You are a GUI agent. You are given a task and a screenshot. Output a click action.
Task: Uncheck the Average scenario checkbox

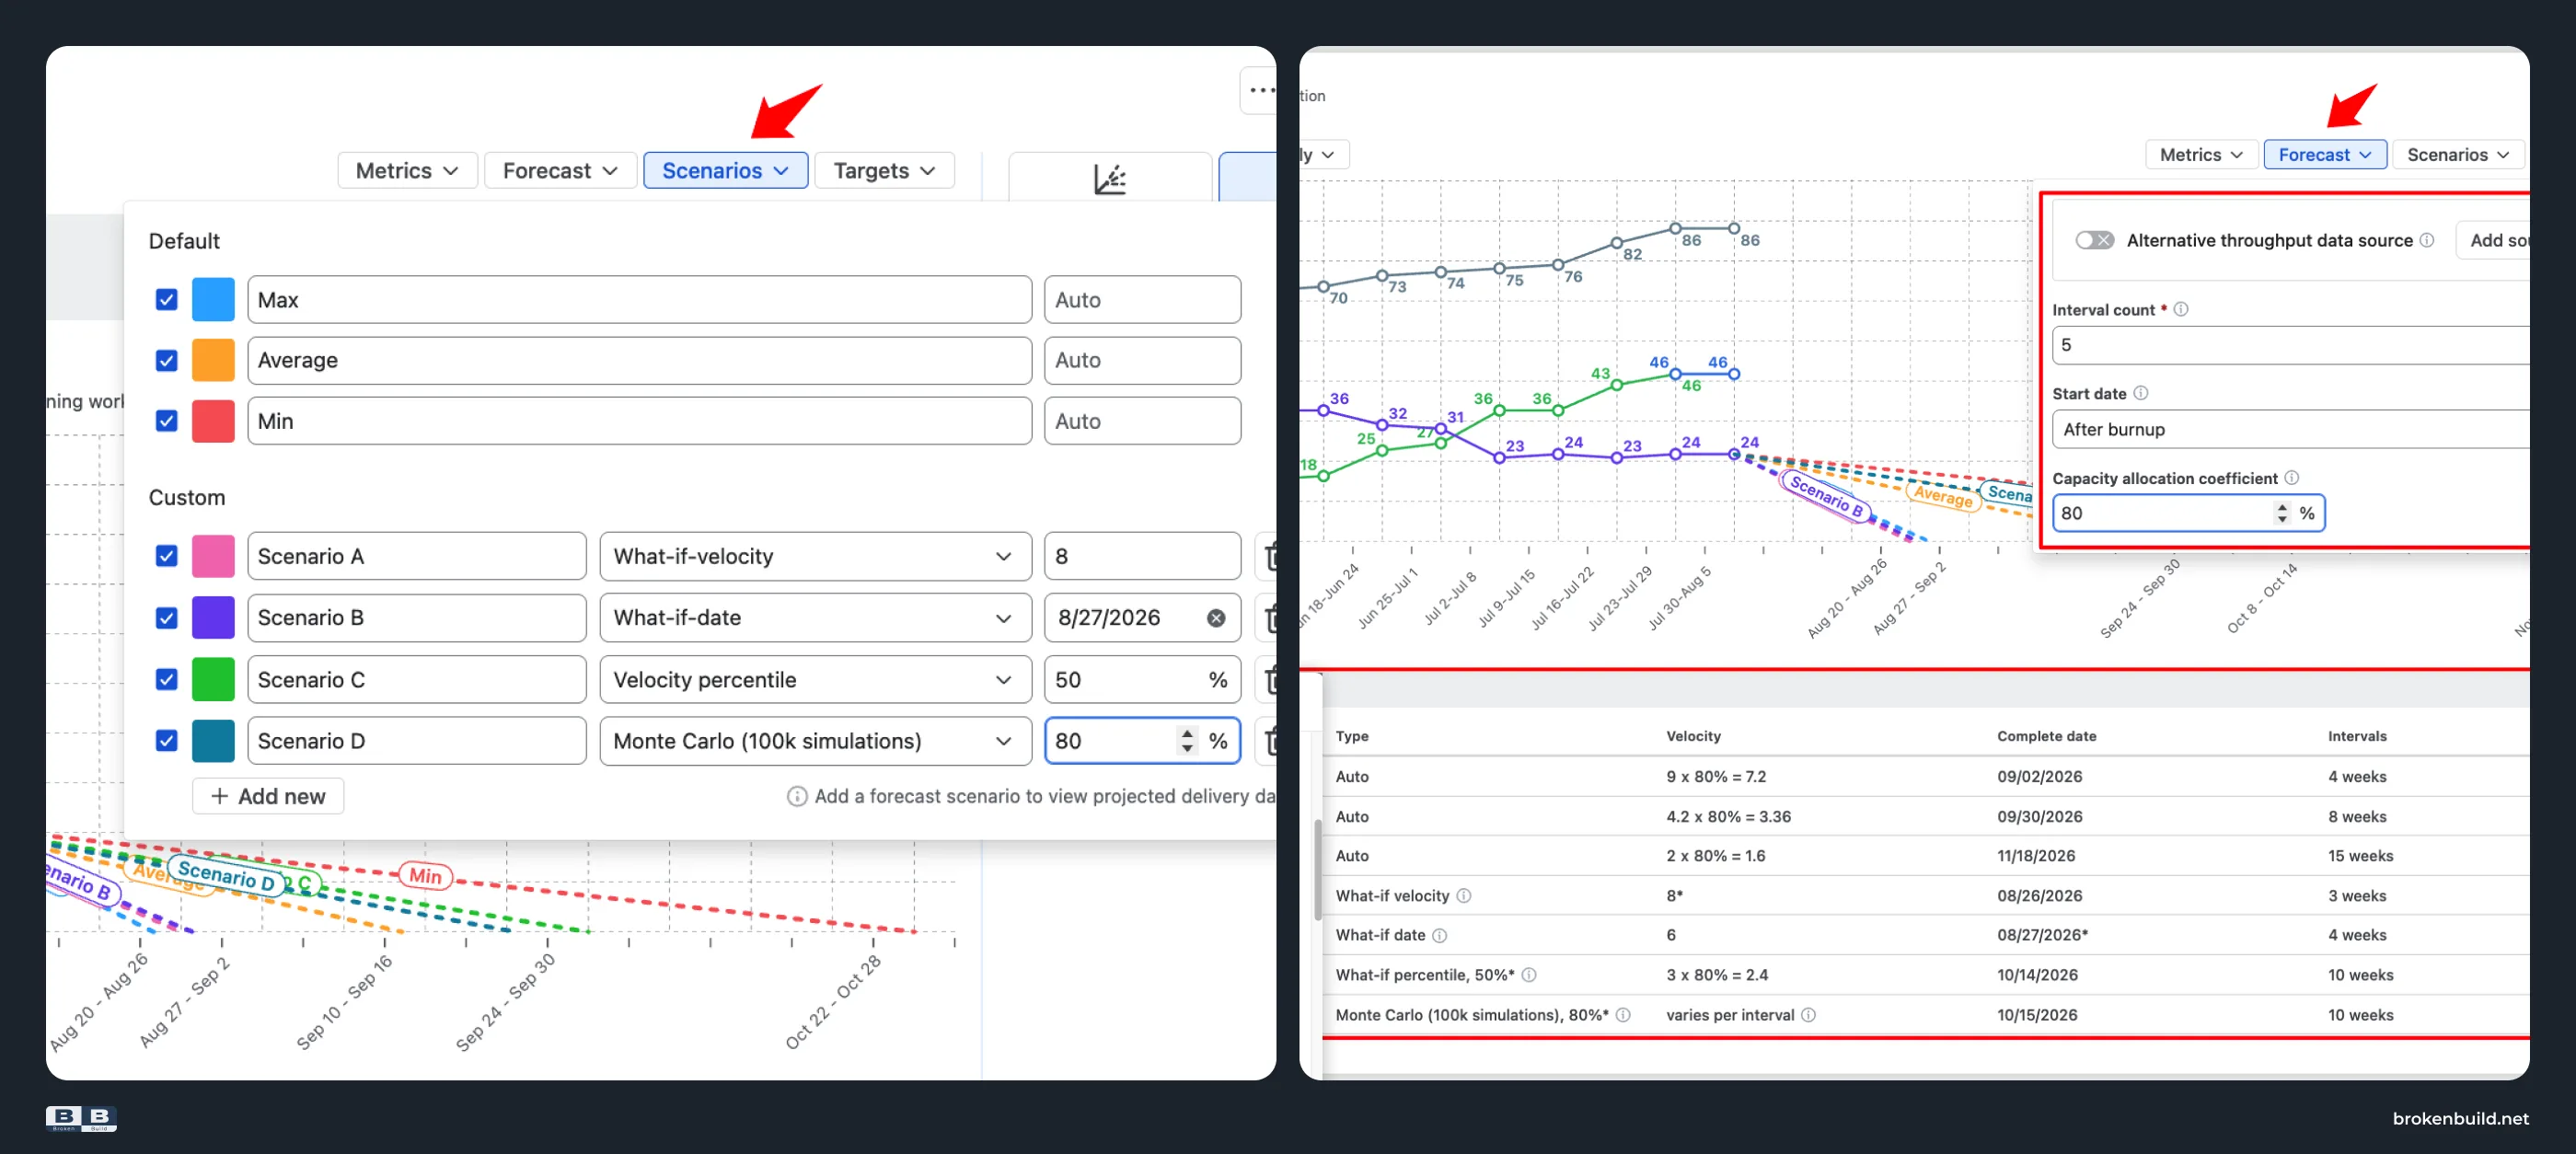pos(166,360)
